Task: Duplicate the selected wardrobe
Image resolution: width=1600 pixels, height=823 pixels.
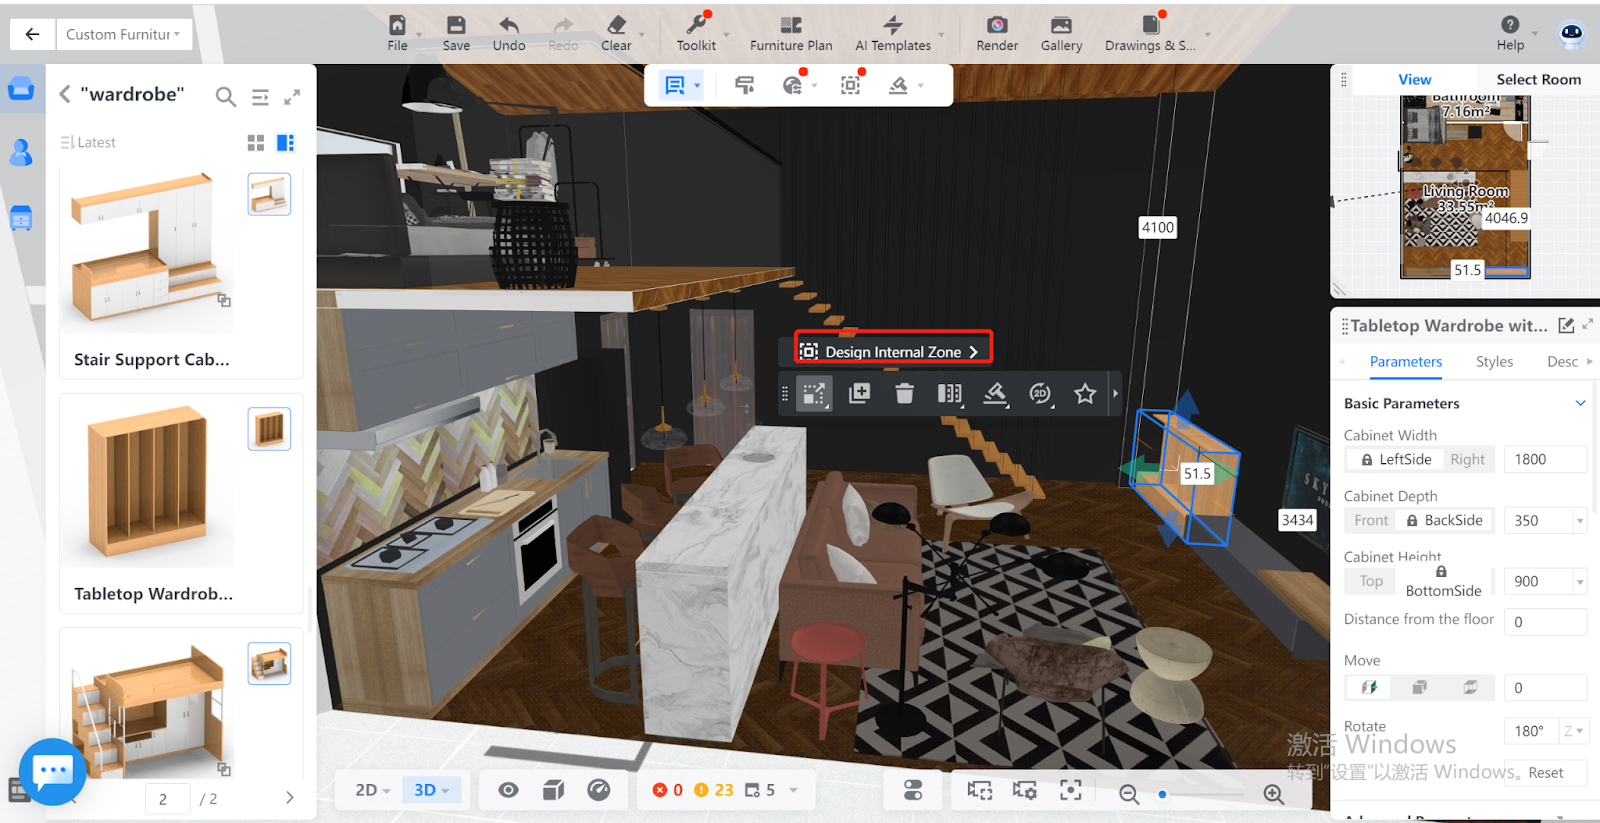Action: coord(859,394)
